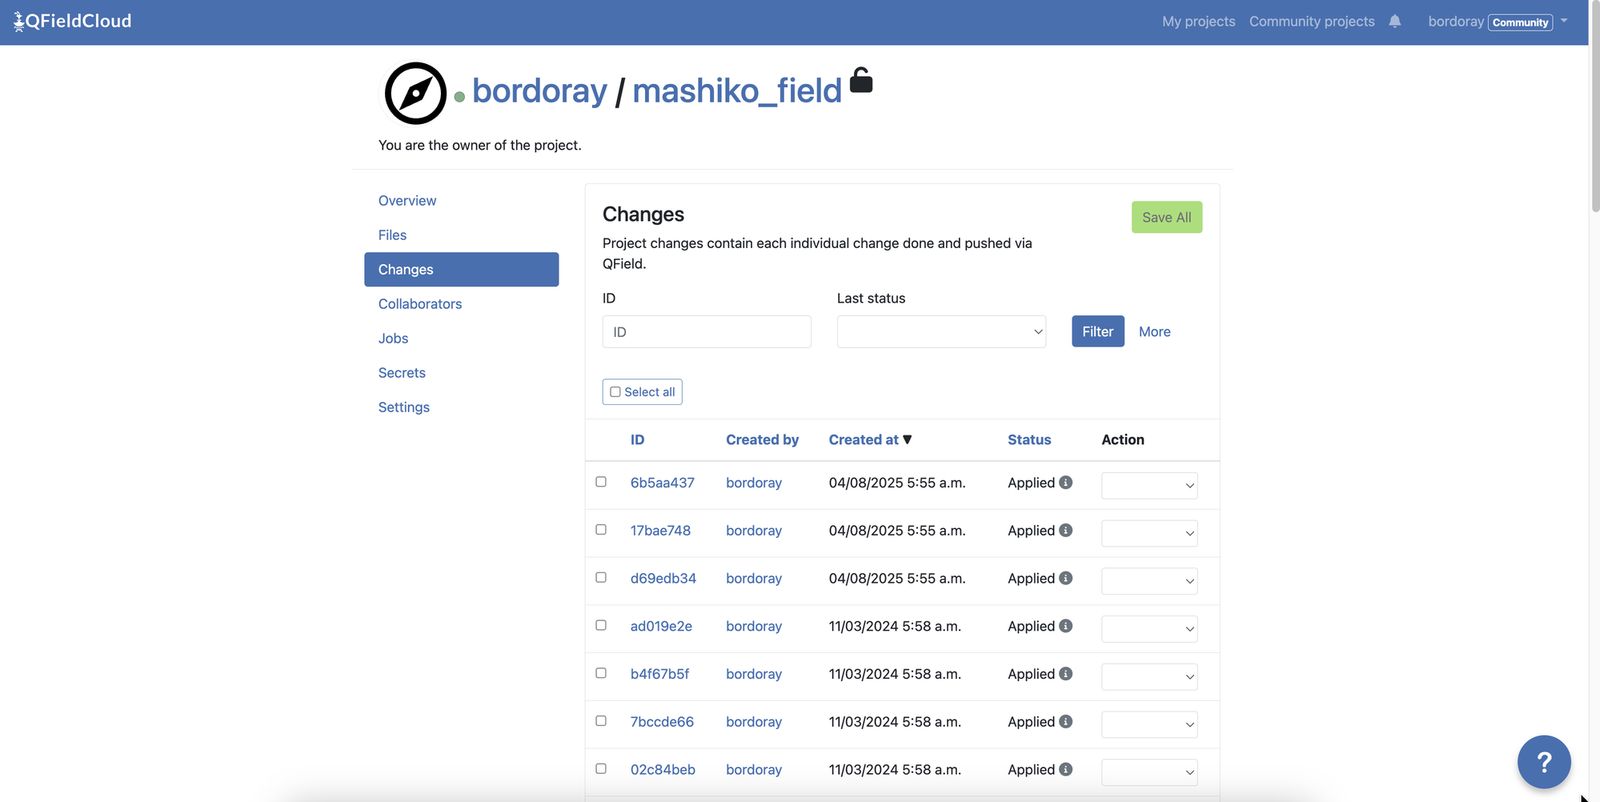1600x802 pixels.
Task: Mark the checkbox for change b4f67b5f
Action: pyautogui.click(x=601, y=674)
